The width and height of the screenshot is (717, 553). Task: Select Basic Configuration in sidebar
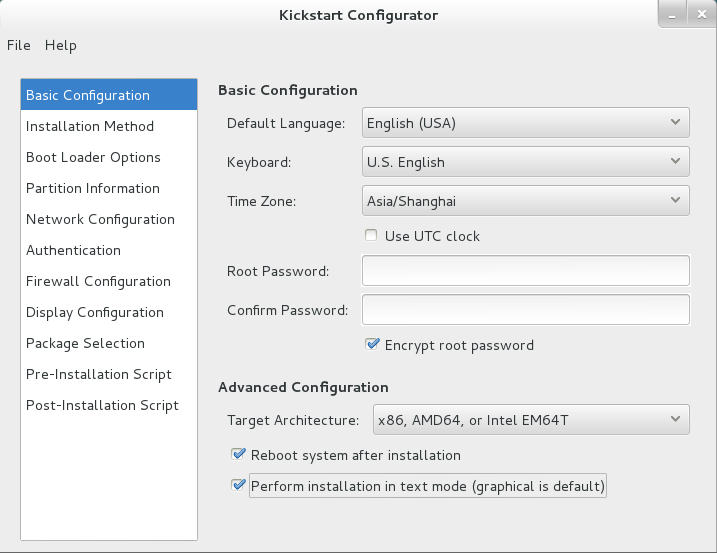point(88,95)
